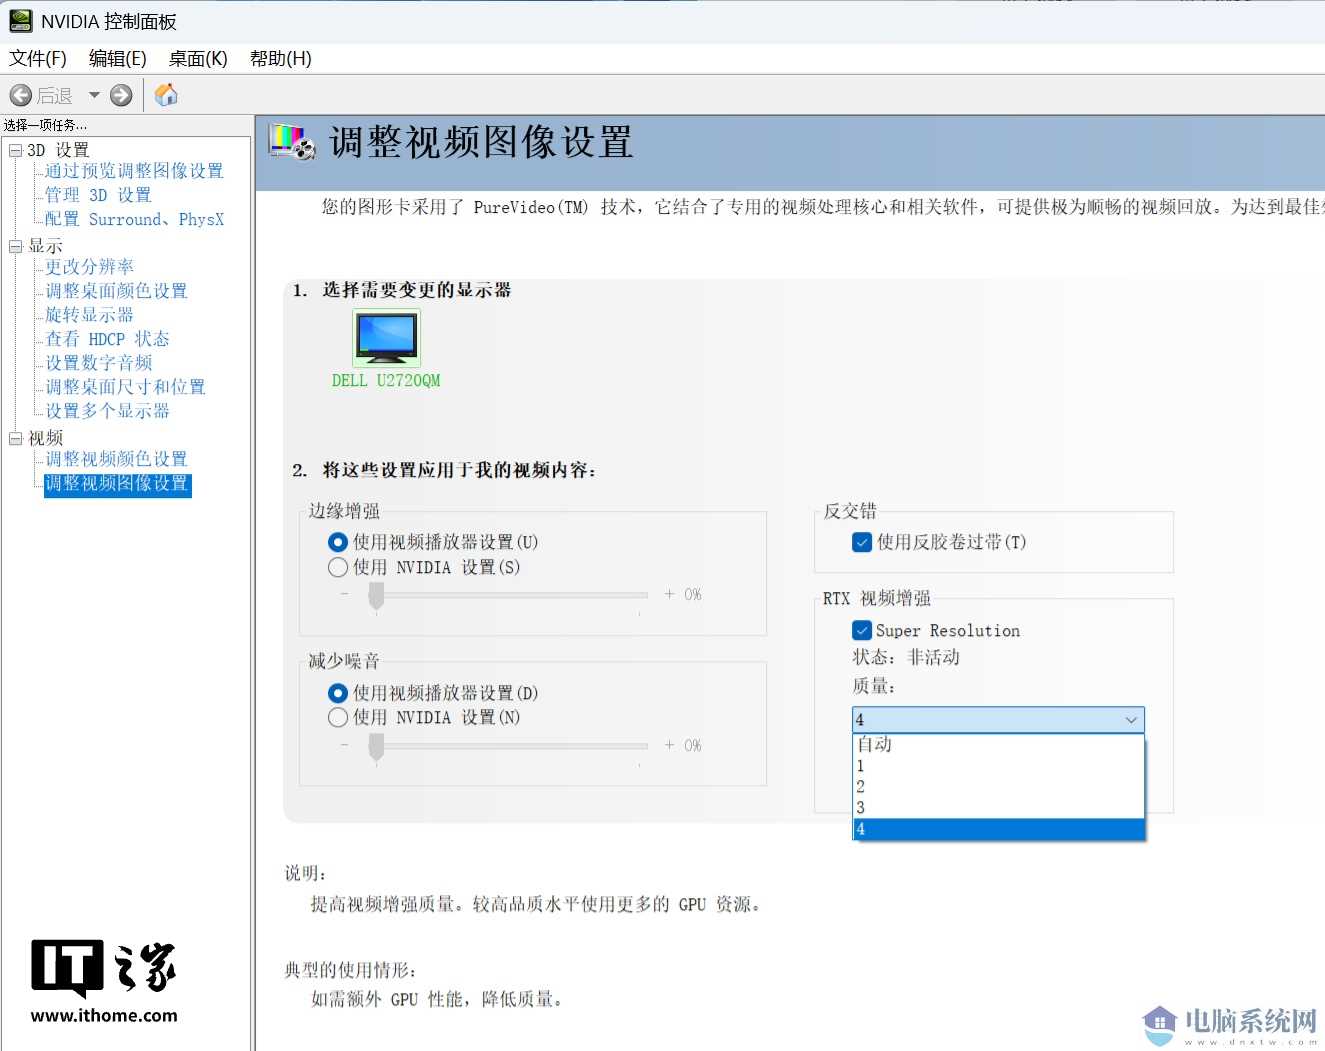Open 通过预览调整图像设置 link
1325x1051 pixels.
click(x=134, y=171)
